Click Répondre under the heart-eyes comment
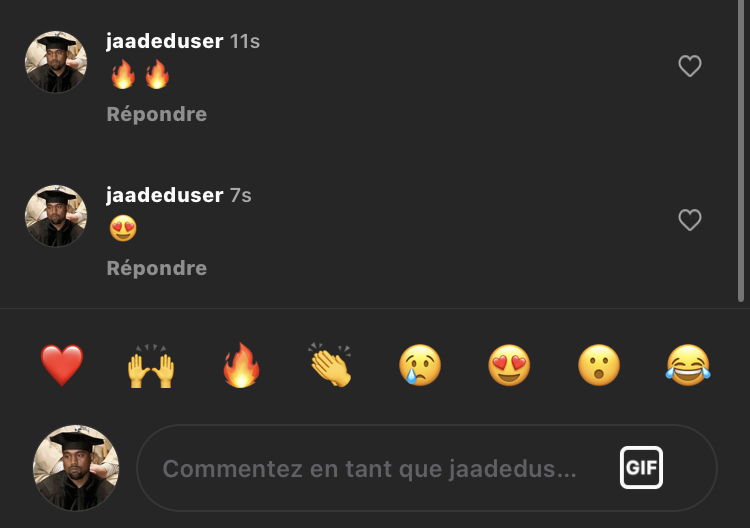The image size is (750, 528). tap(157, 268)
